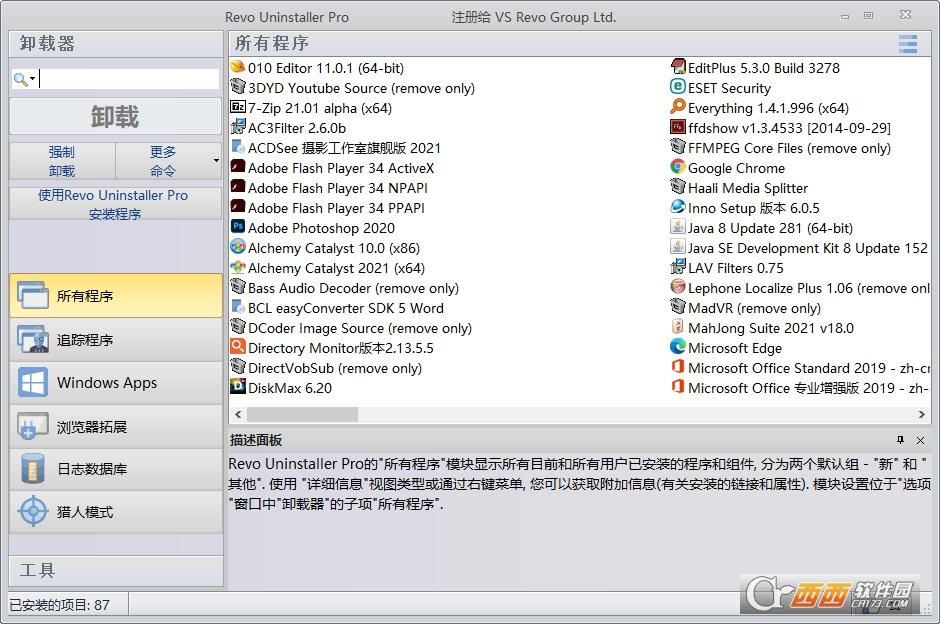
Task: Click the 010 Editor program icon
Action: (237, 68)
